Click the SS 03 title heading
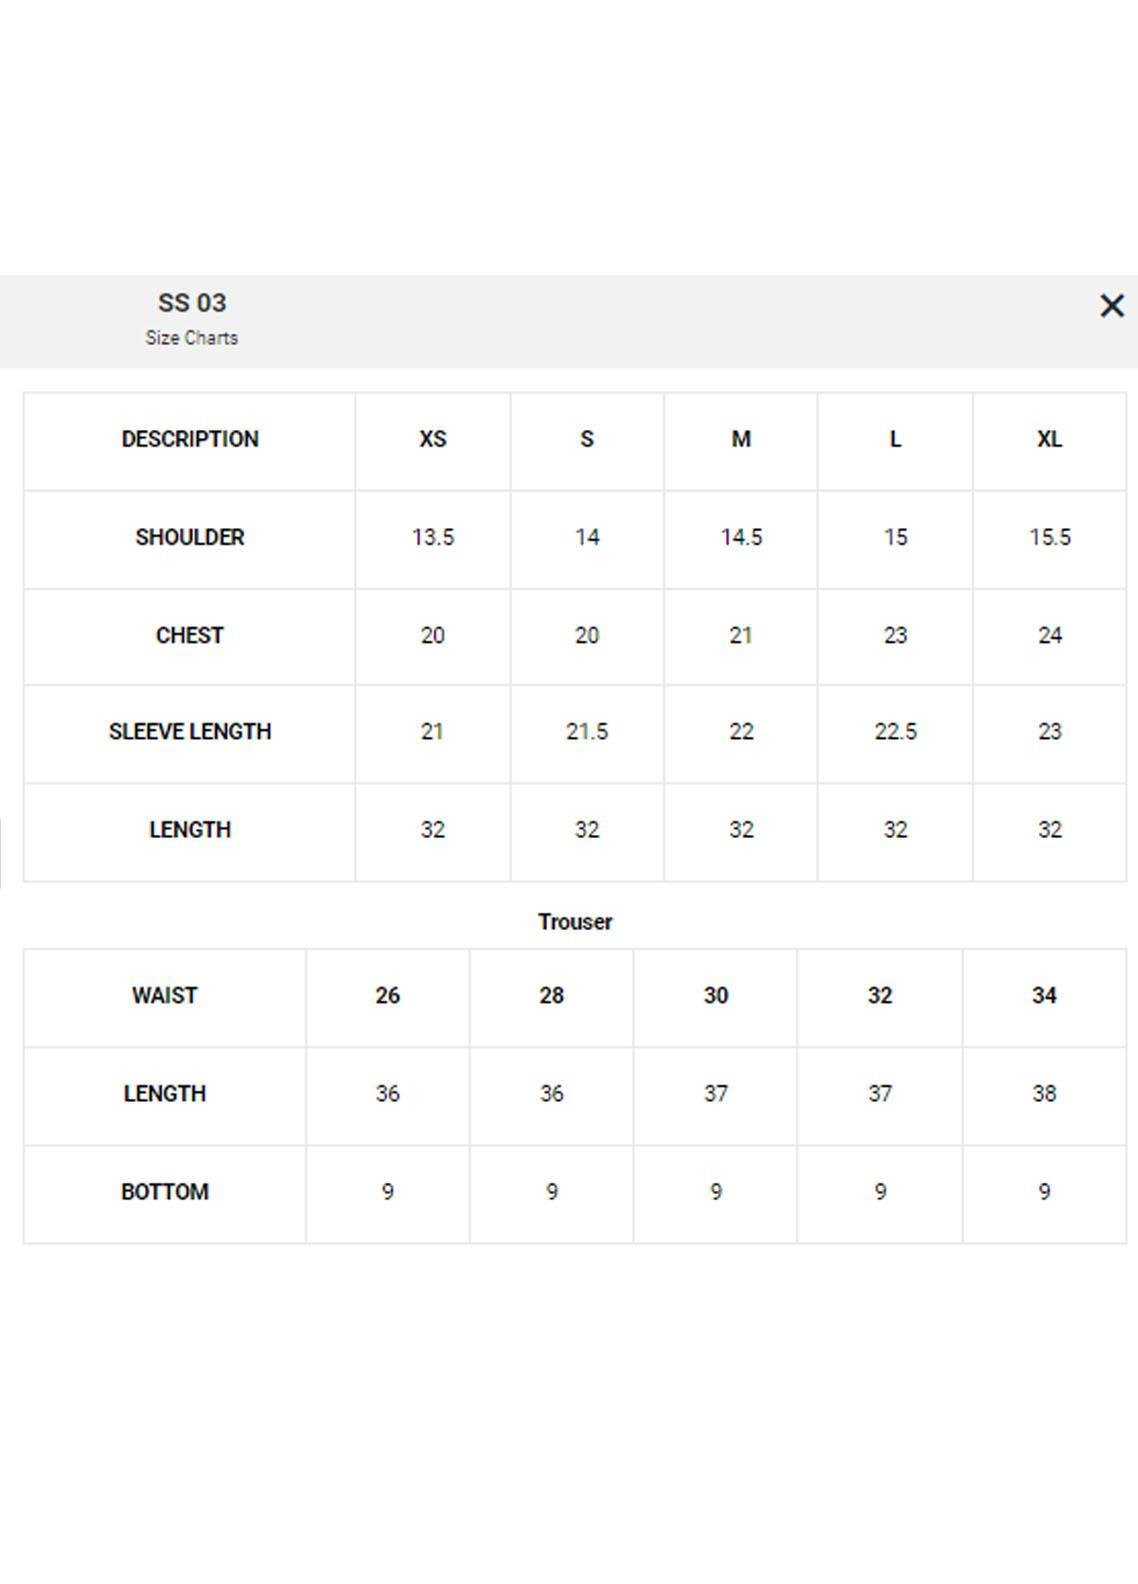 (192, 303)
